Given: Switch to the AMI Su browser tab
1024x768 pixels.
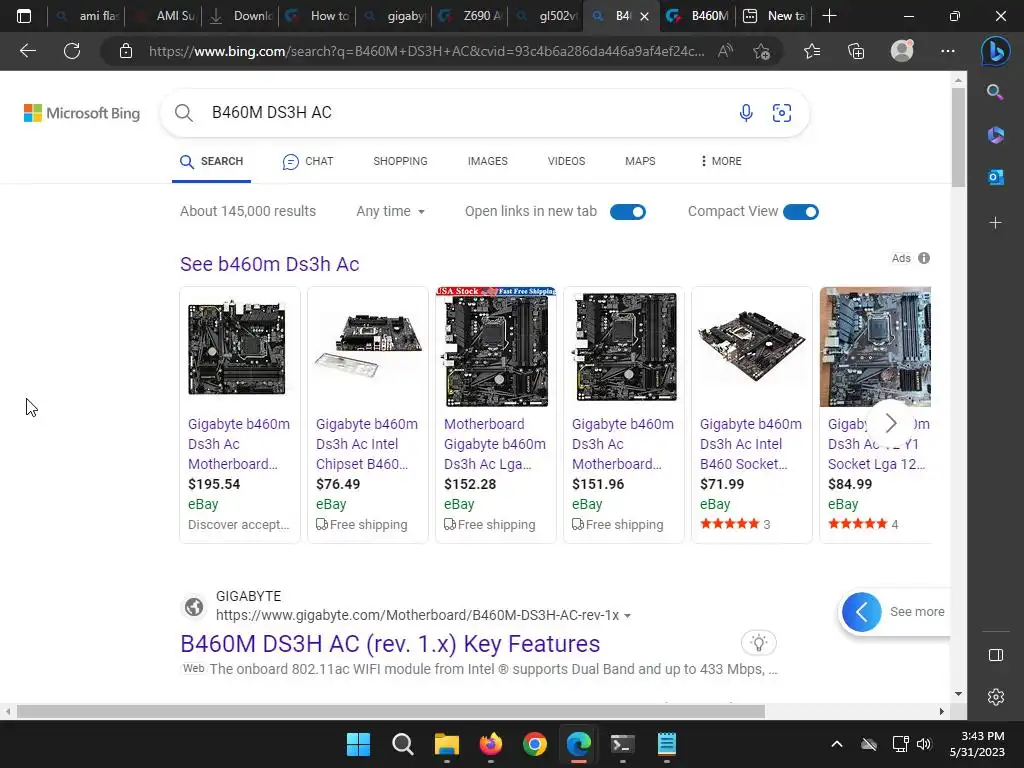Looking at the screenshot, I should pyautogui.click(x=164, y=16).
